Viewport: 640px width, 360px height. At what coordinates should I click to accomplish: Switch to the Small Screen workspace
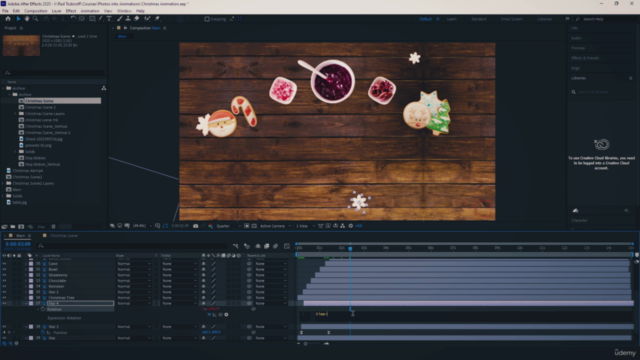pos(511,19)
